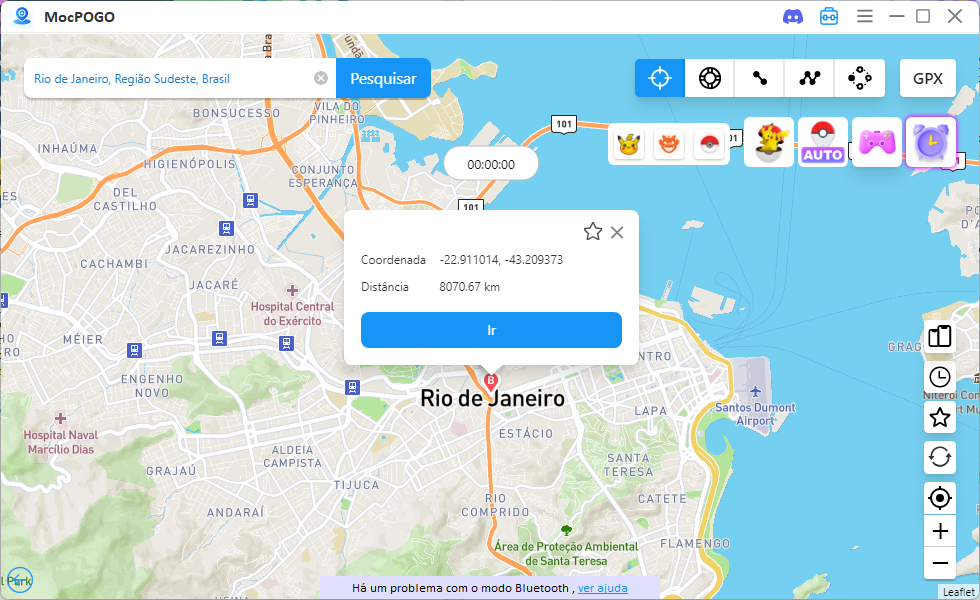
Task: Click the Hospital Central do Exército label
Action: [x=292, y=314]
